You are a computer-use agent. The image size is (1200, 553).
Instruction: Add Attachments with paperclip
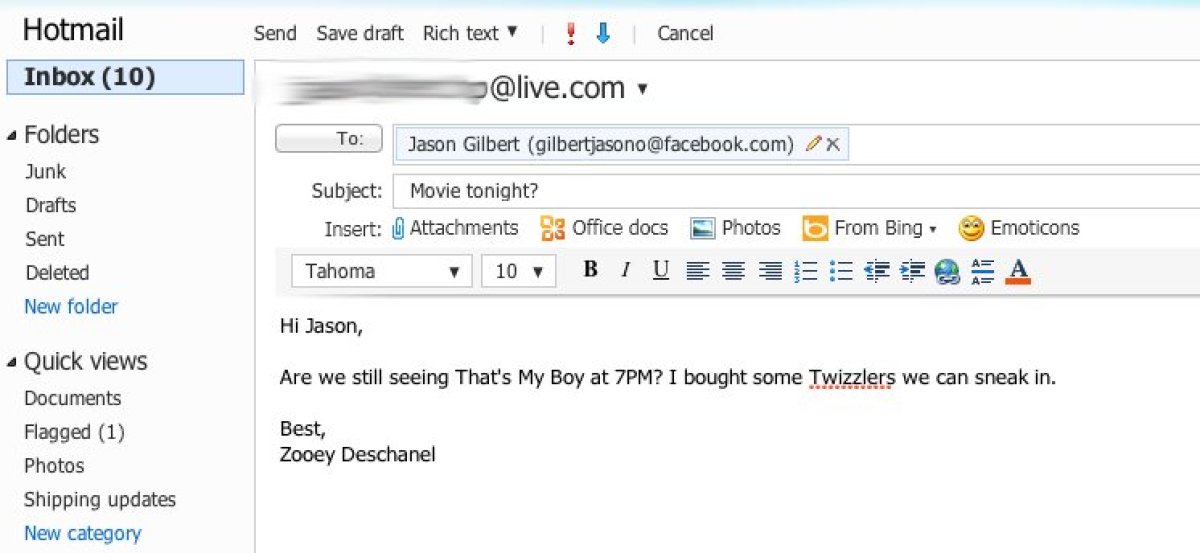click(x=455, y=228)
